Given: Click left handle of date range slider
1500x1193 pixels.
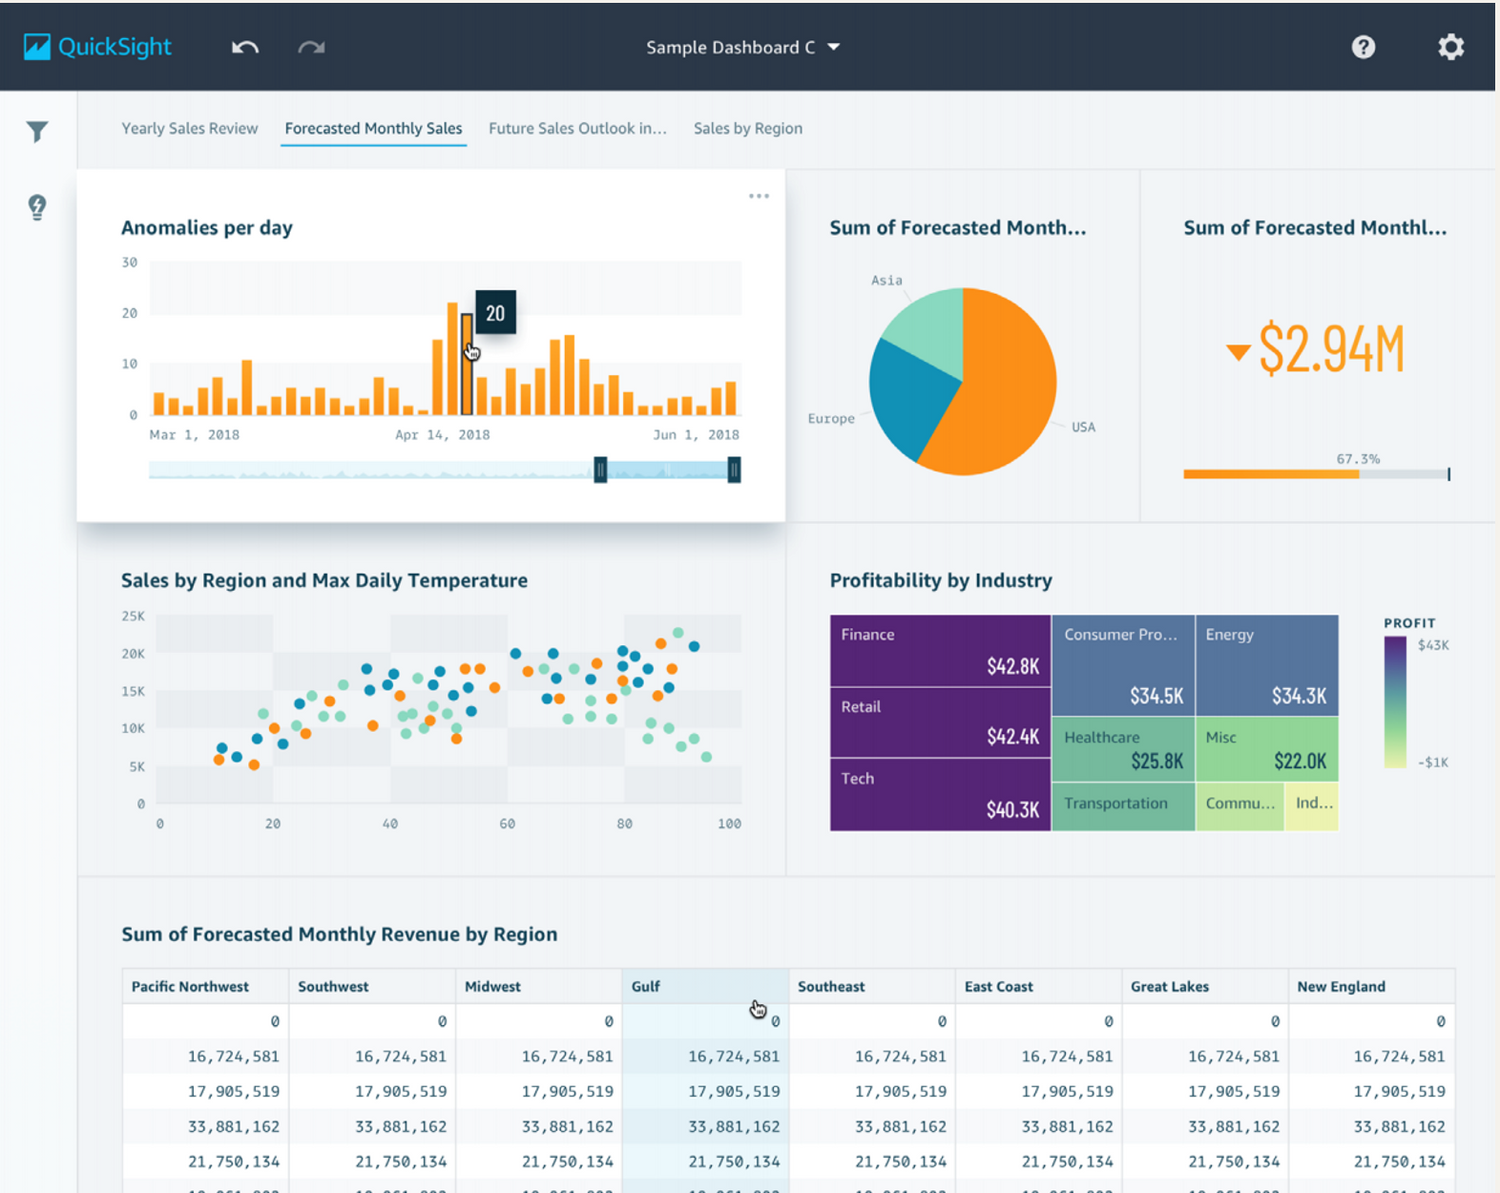Looking at the screenshot, I should point(600,470).
